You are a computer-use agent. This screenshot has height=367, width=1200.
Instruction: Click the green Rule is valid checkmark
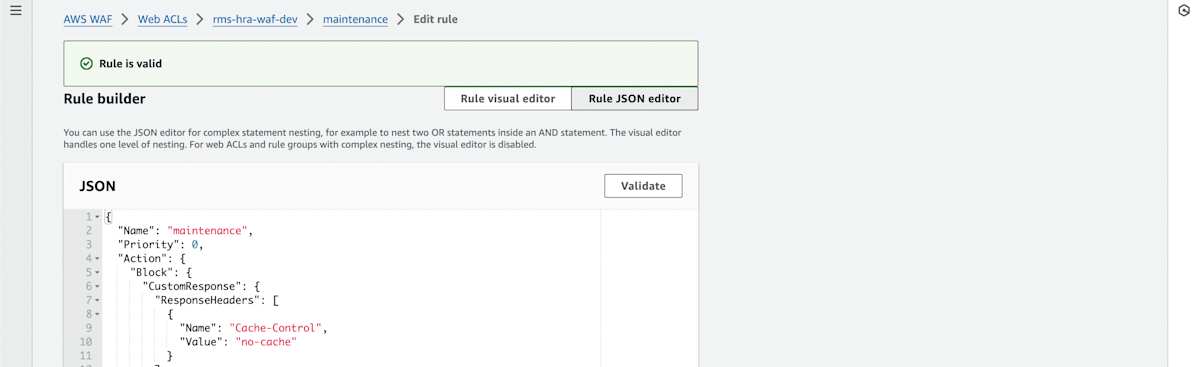coord(86,63)
